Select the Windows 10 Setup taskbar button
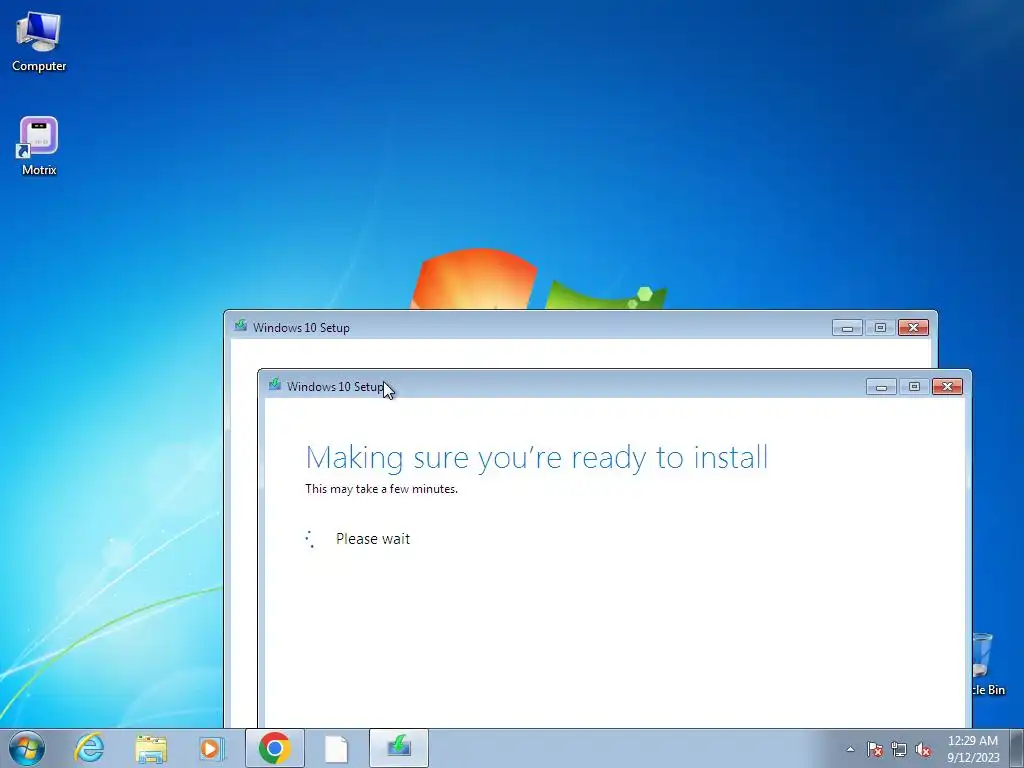Screen dimensions: 1024x768 point(398,748)
